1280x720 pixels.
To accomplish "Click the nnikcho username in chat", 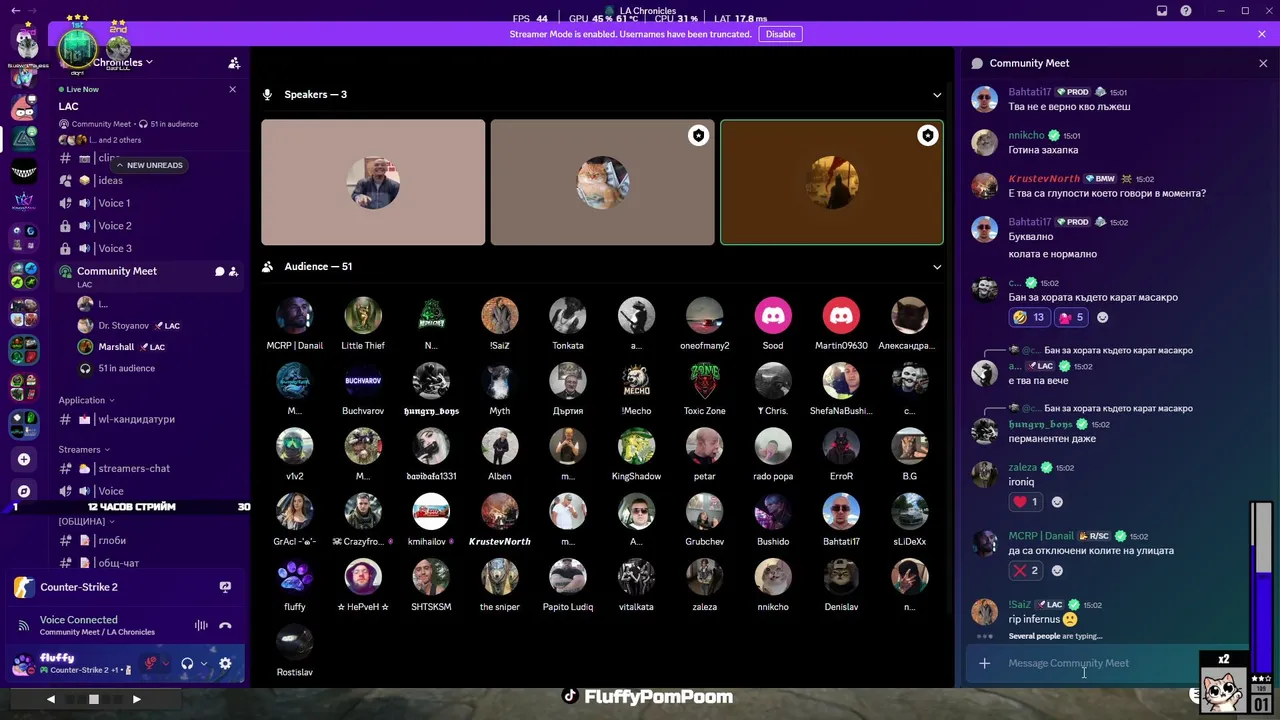I will pos(1026,135).
